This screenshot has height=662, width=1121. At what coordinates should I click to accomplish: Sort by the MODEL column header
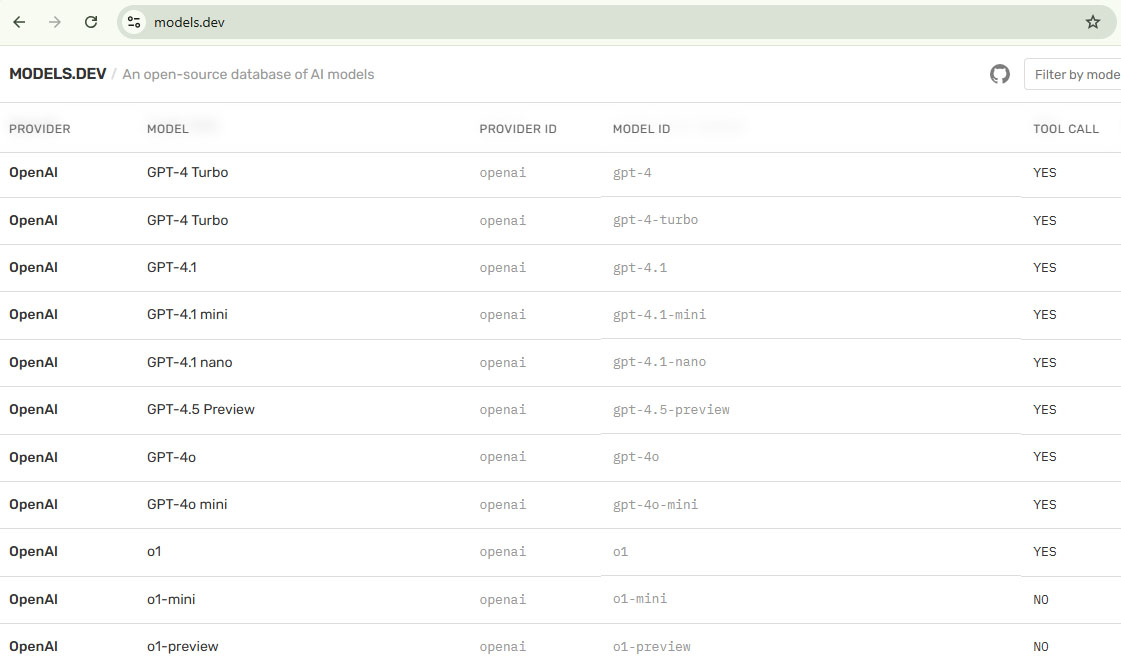point(167,129)
